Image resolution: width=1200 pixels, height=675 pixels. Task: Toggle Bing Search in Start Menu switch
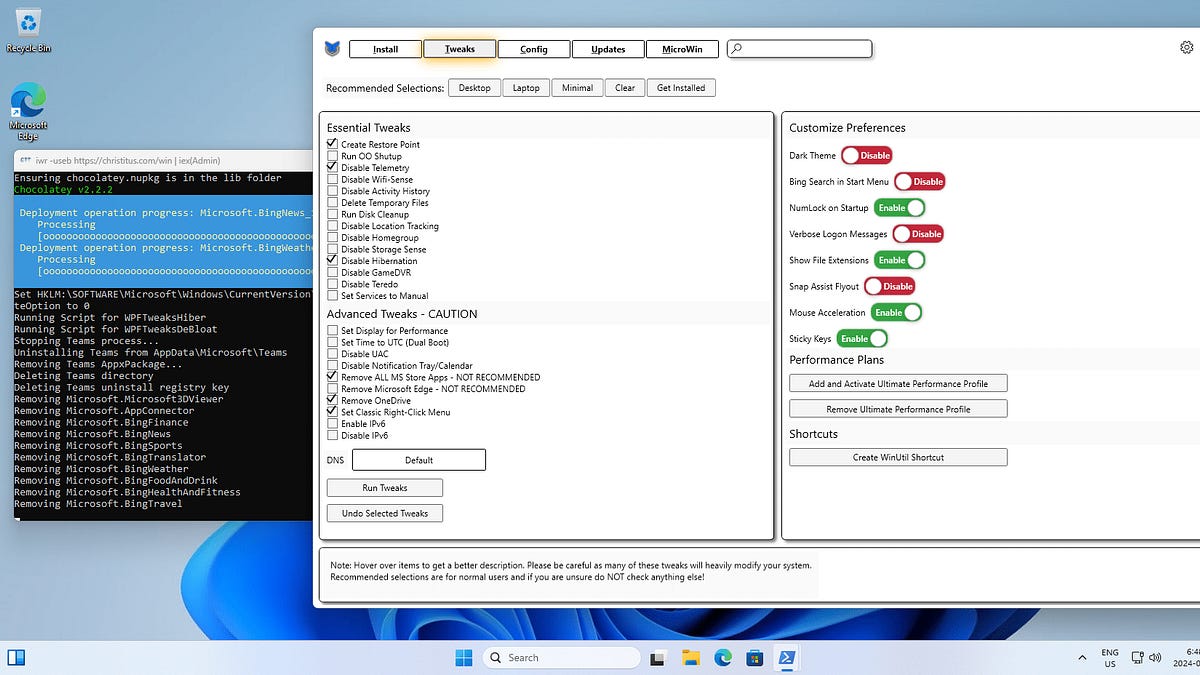tap(919, 182)
